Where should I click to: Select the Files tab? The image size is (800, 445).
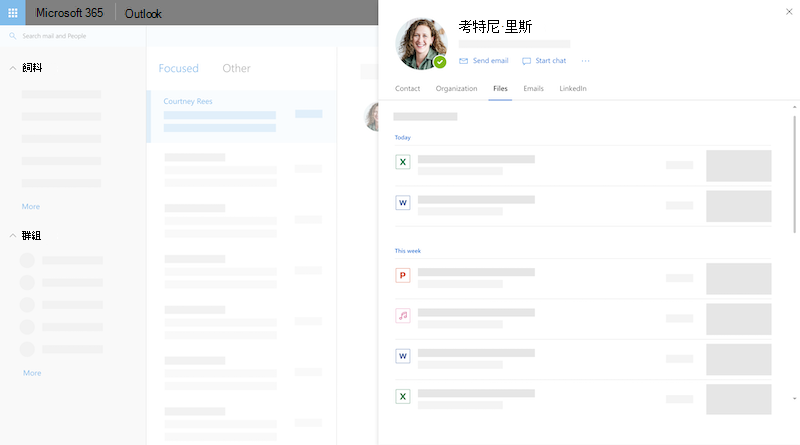pos(500,88)
